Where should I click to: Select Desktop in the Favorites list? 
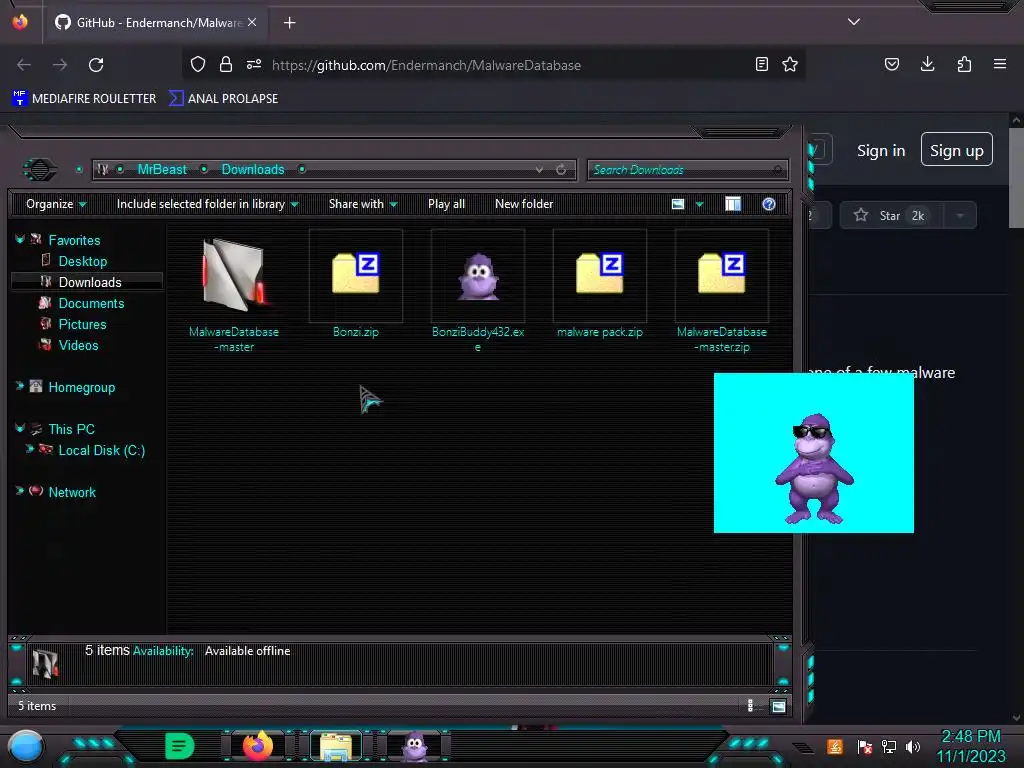coord(82,261)
